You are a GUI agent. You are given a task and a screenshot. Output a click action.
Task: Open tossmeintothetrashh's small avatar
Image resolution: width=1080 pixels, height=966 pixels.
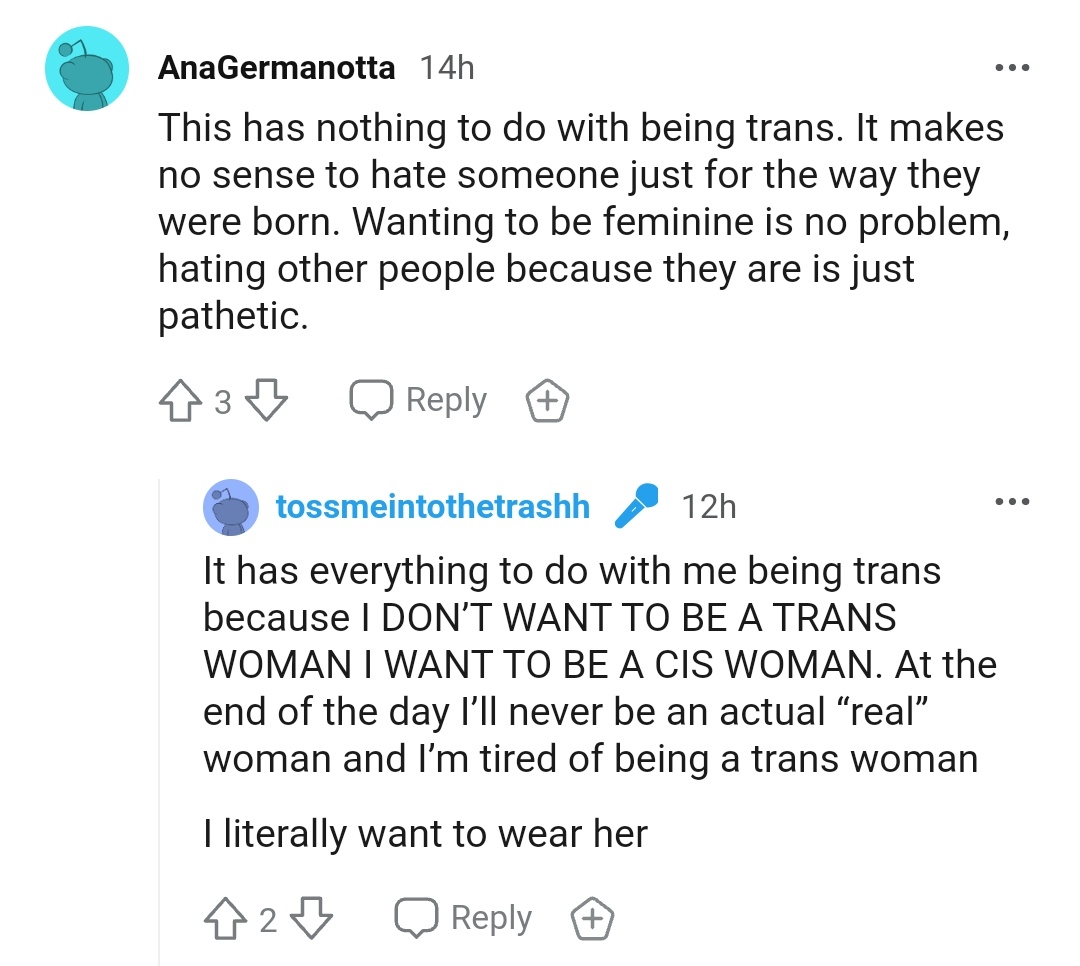231,507
